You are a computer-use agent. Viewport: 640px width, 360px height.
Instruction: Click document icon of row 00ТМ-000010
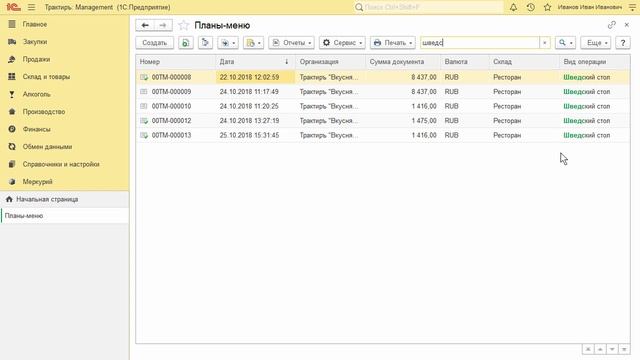point(144,106)
